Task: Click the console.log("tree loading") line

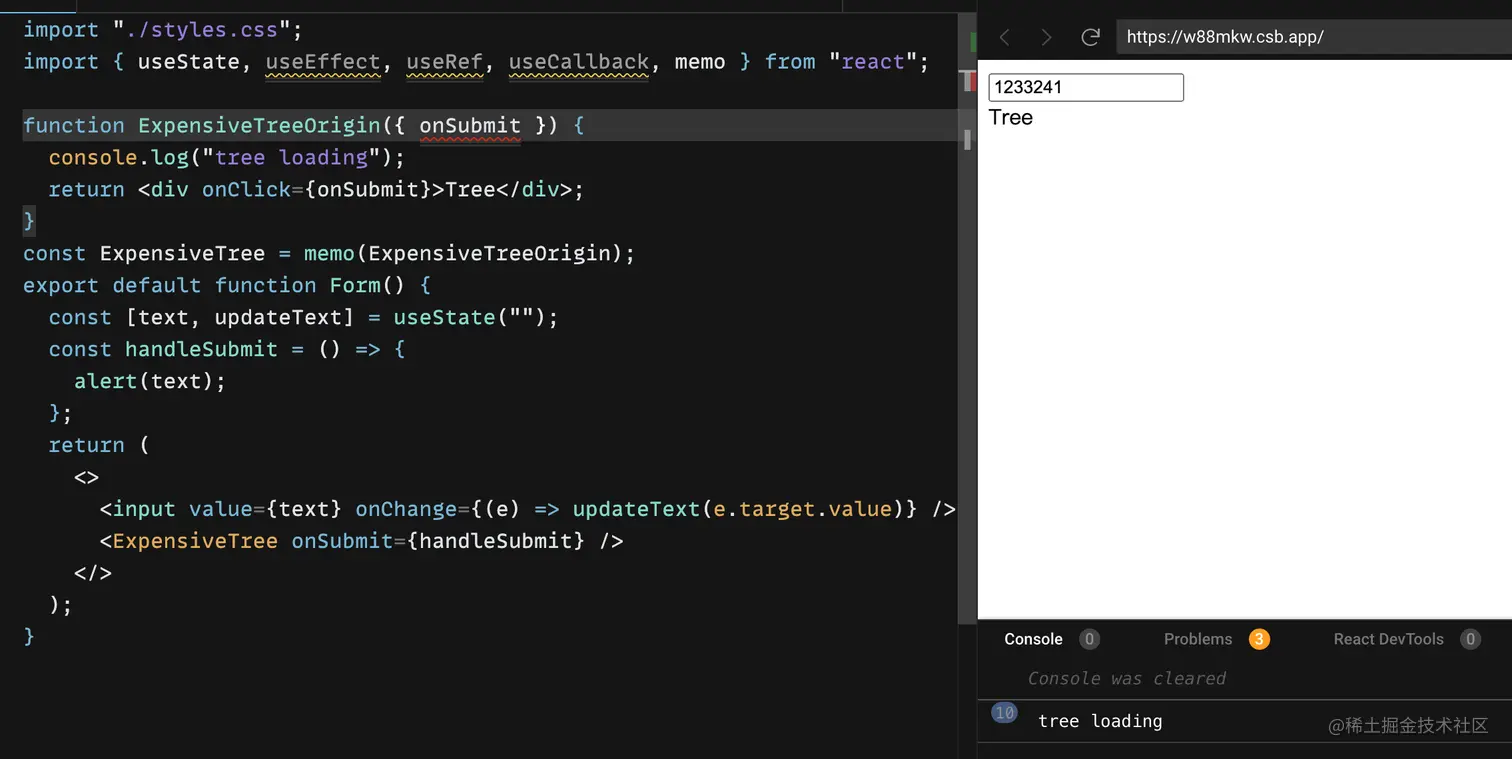Action: [x=226, y=158]
